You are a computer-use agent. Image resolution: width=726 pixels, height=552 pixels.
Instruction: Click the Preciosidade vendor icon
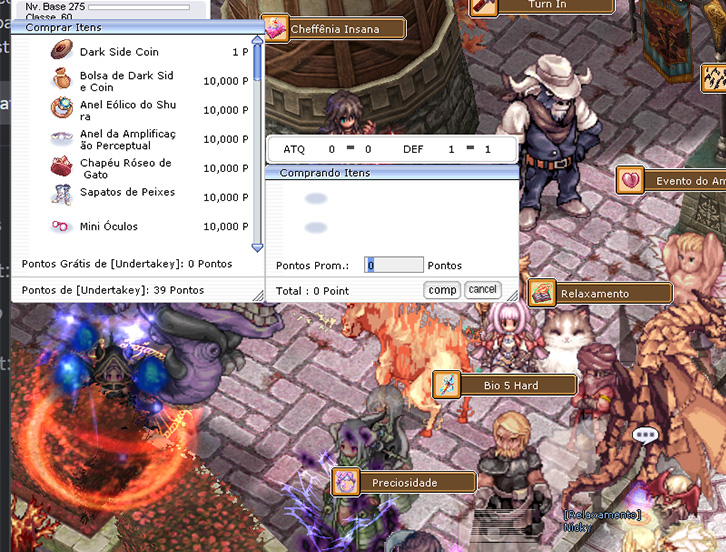[x=346, y=482]
